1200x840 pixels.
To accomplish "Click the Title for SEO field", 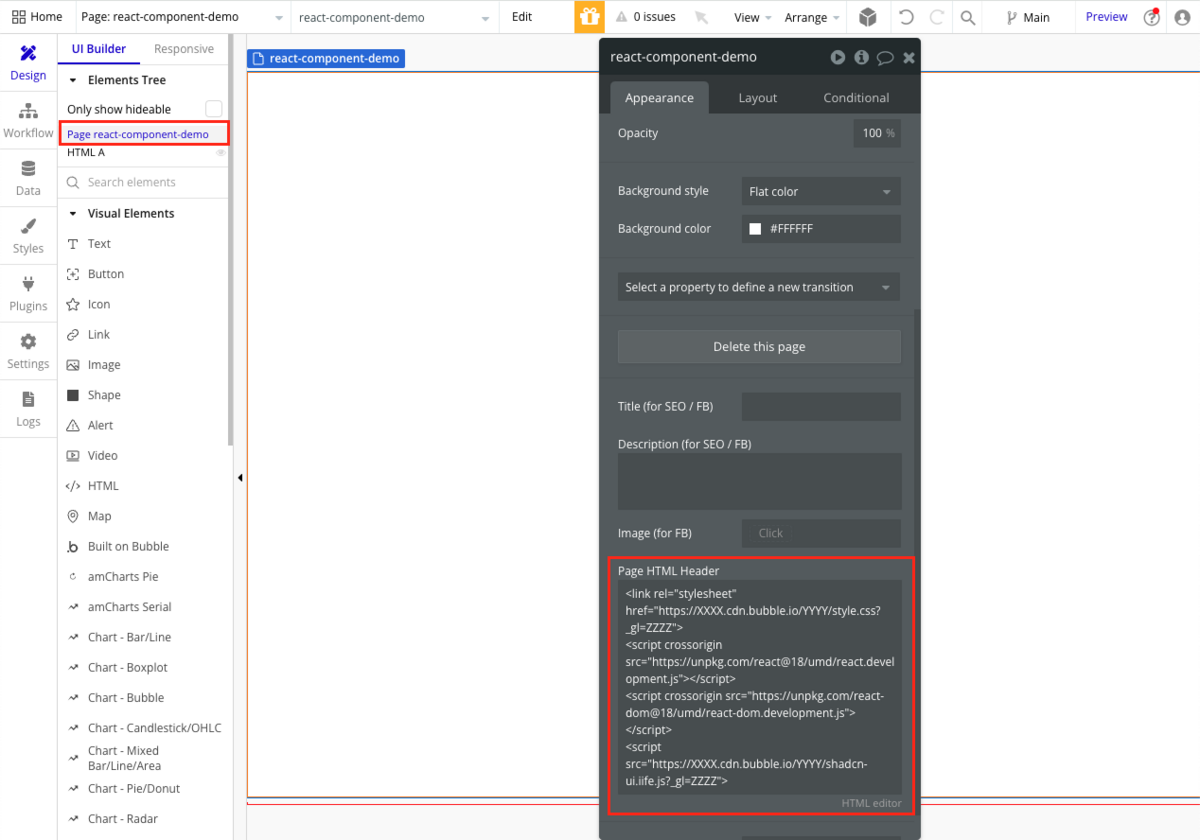I will (x=821, y=407).
